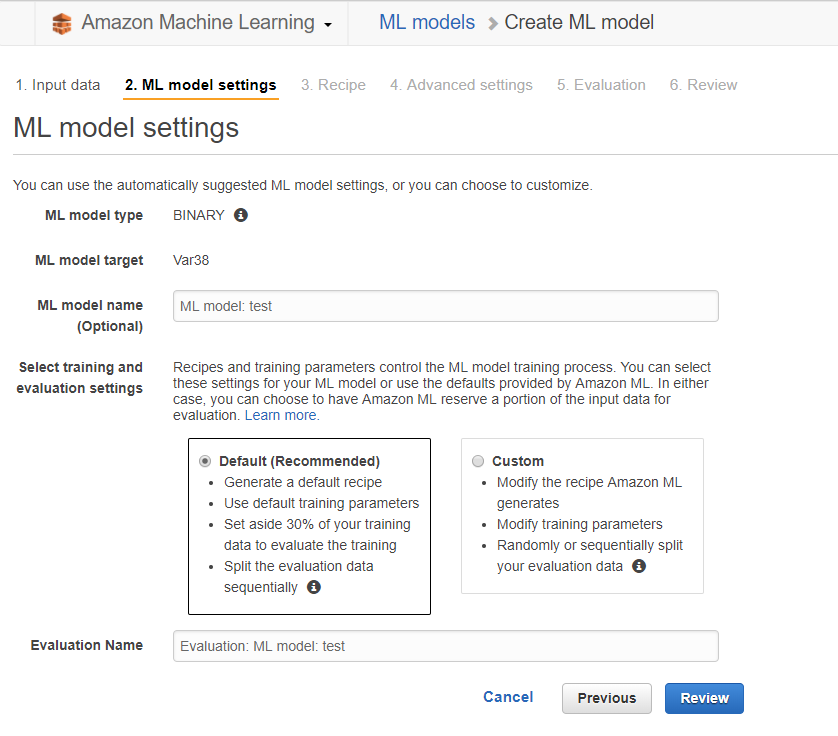Click breadcrumb arrow between ML models and Create ML model
This screenshot has height=736, width=838.
[492, 24]
